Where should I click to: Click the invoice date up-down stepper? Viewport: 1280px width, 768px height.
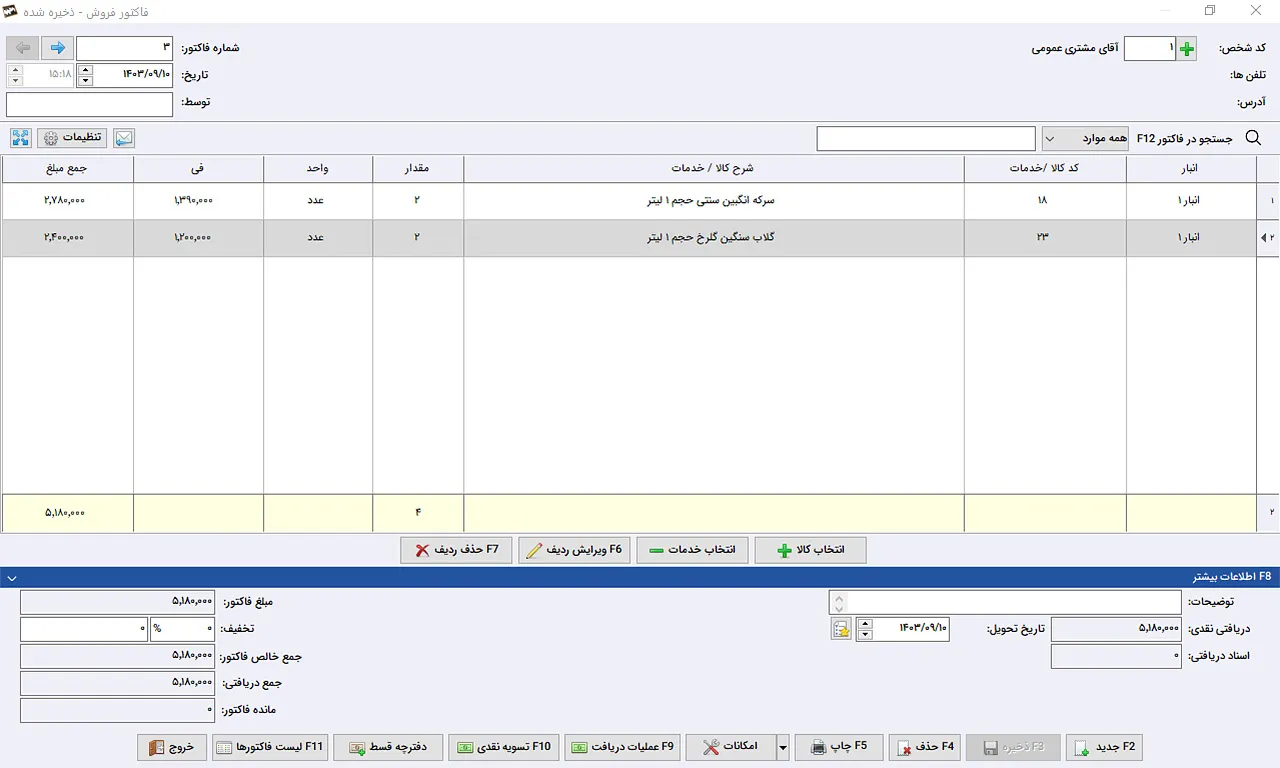[85, 75]
